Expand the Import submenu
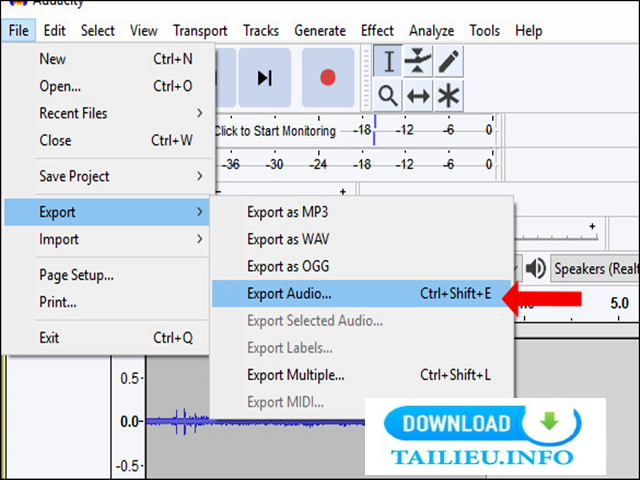Viewport: 640px width, 480px height. point(107,239)
